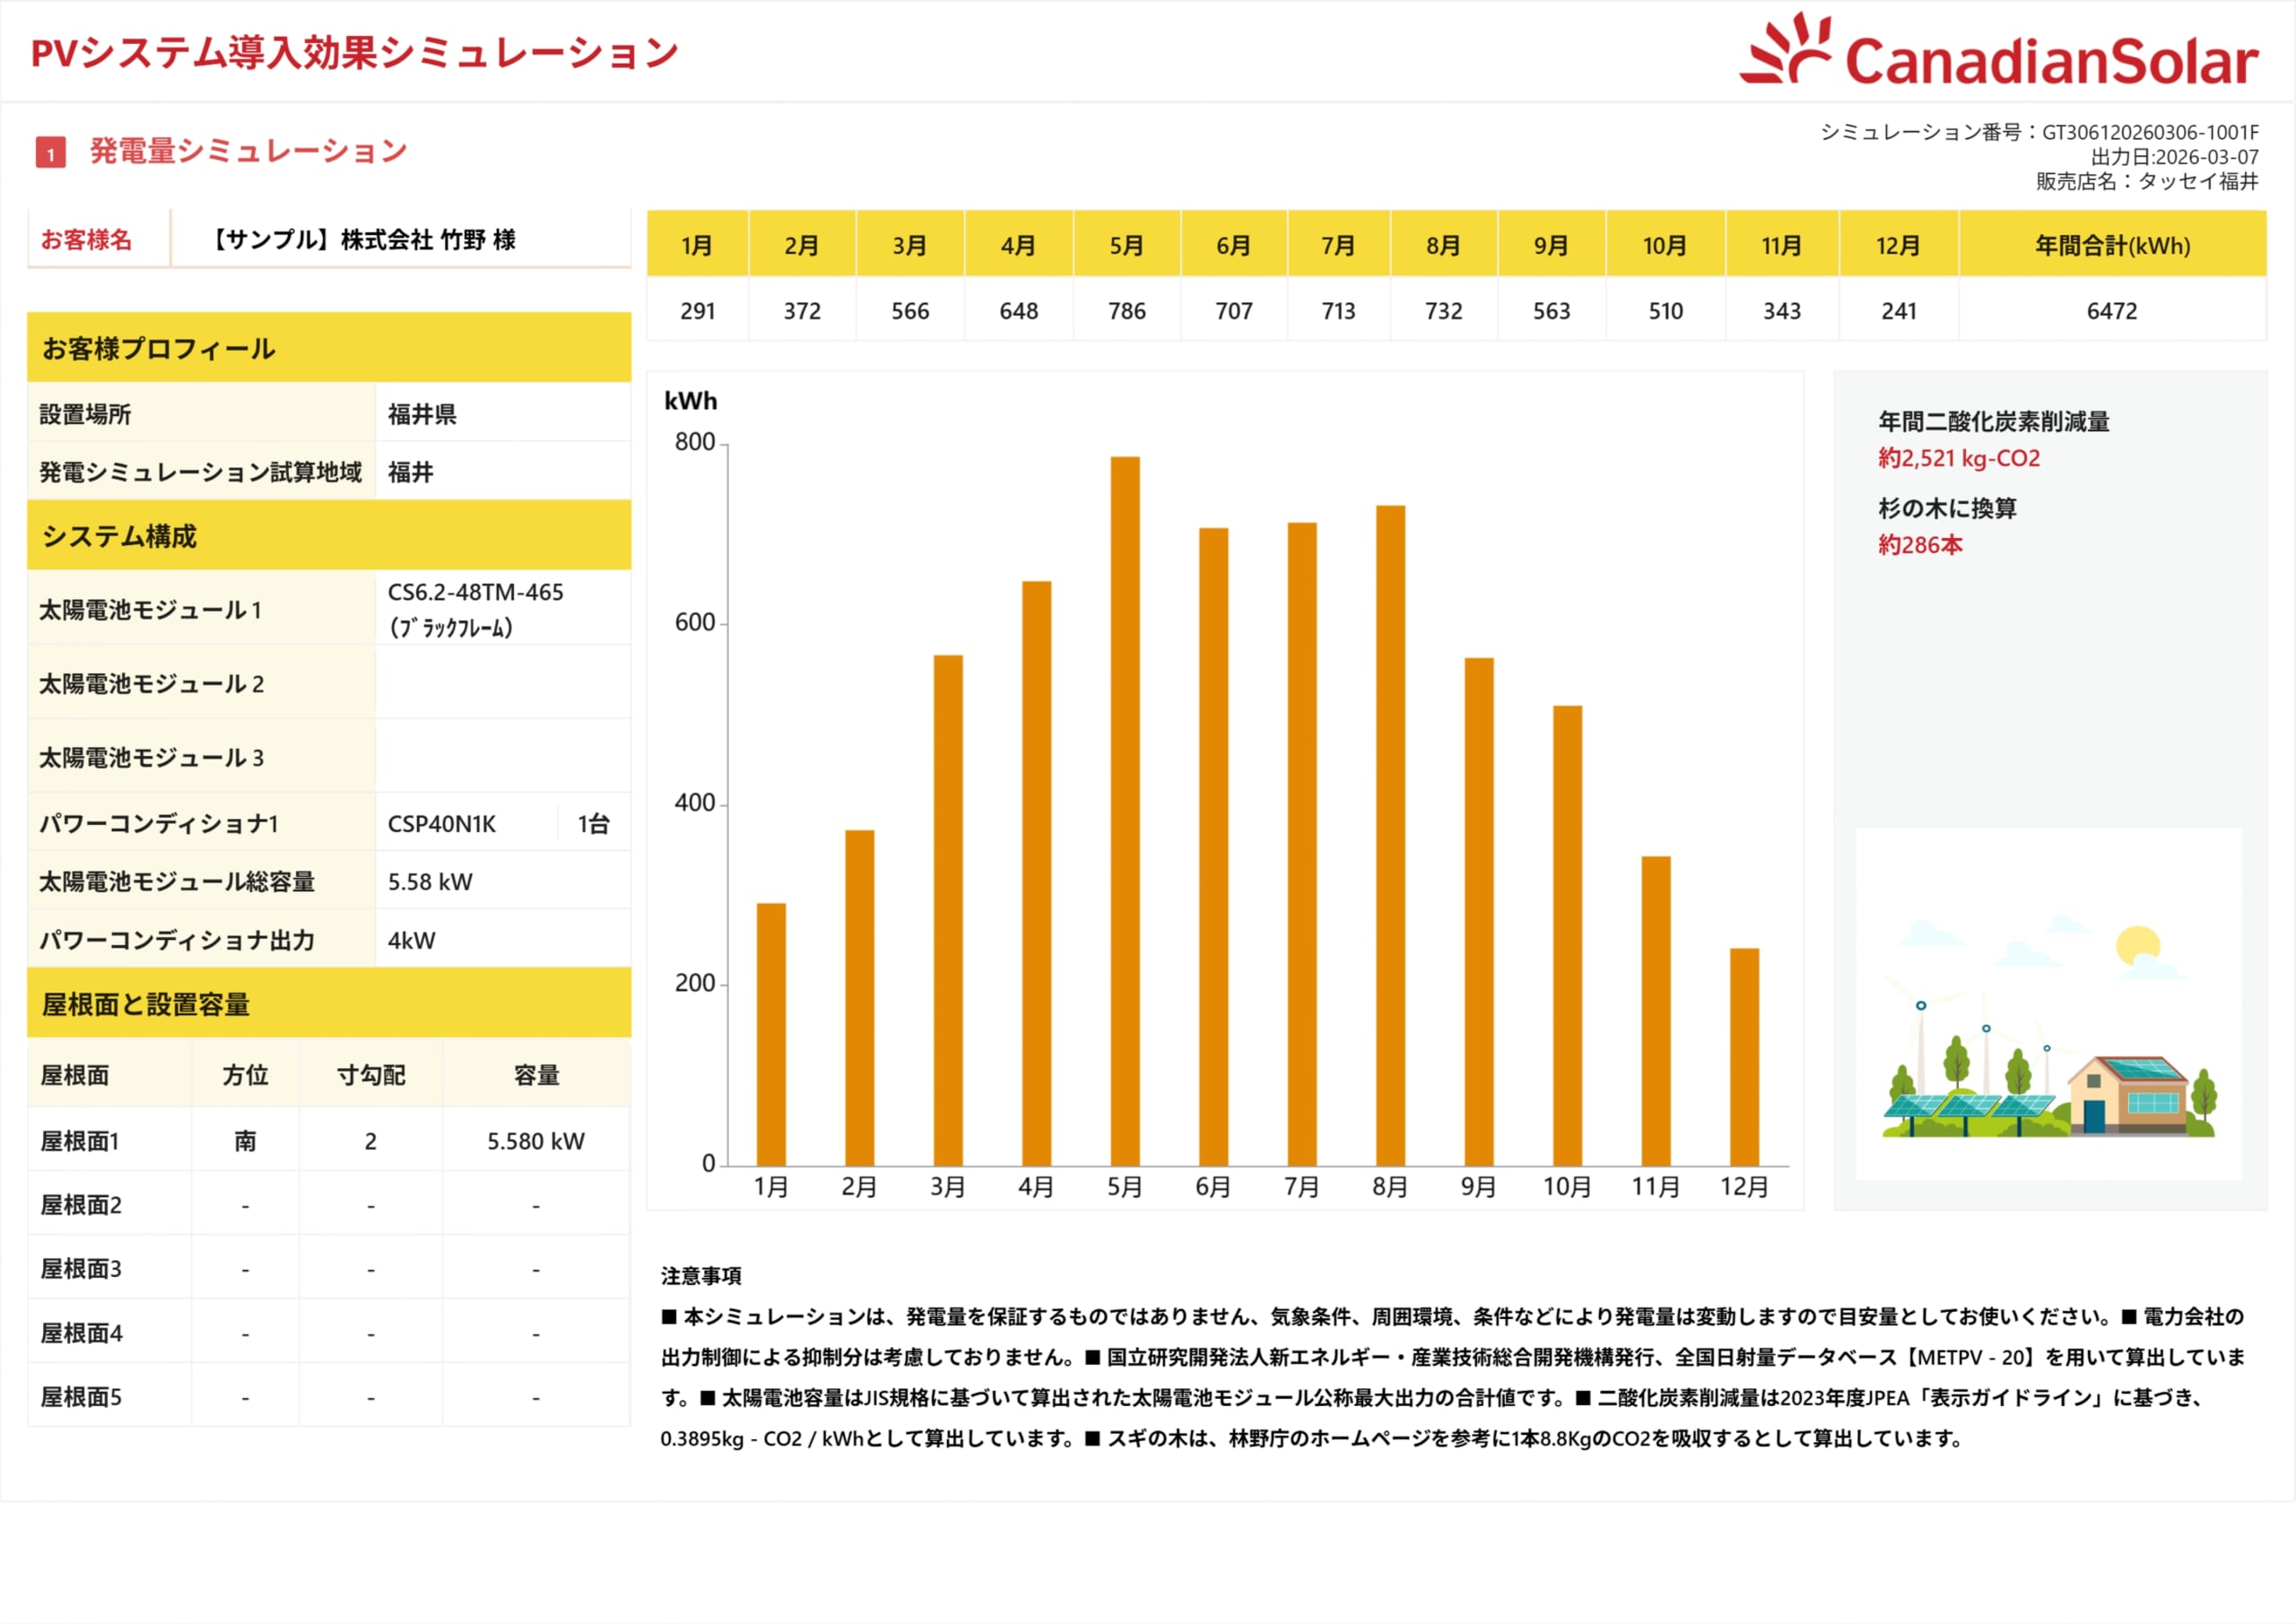Click the 太陽電池モジュール 2 row label

[x=151, y=684]
